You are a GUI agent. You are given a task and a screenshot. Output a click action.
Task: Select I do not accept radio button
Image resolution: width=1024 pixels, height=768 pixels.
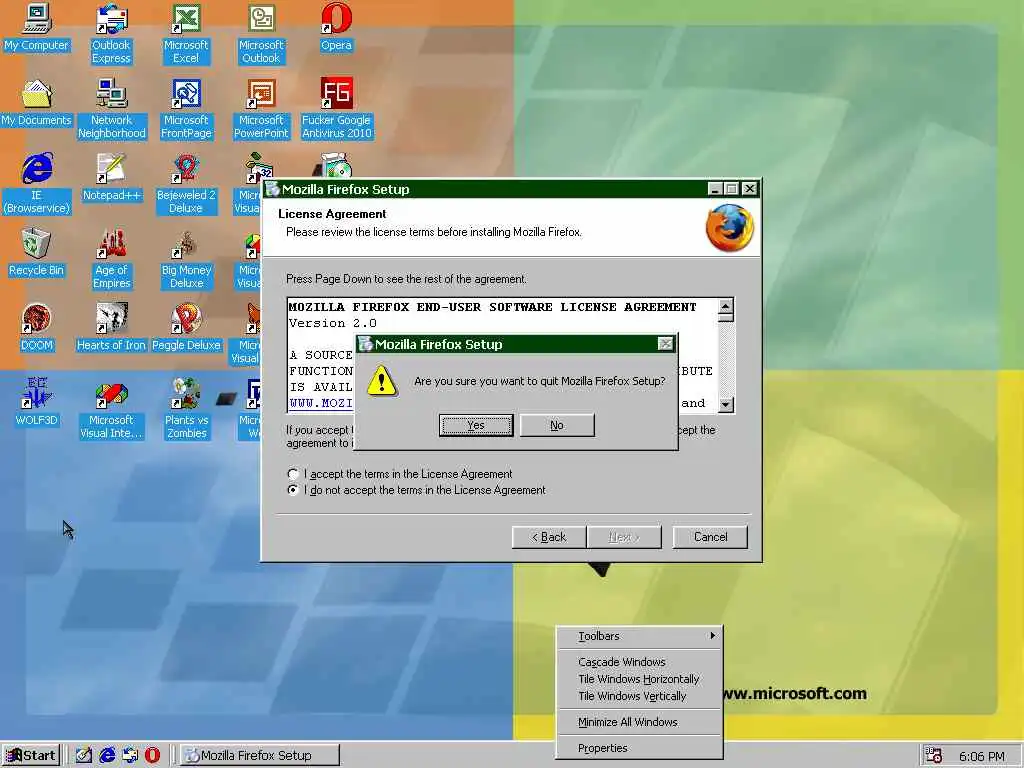pyautogui.click(x=293, y=490)
